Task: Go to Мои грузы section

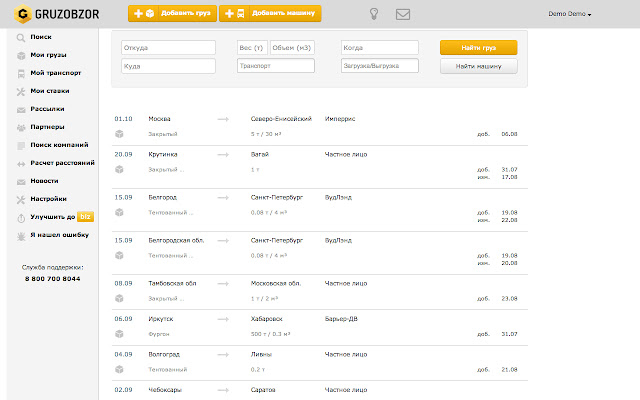Action: [x=48, y=55]
